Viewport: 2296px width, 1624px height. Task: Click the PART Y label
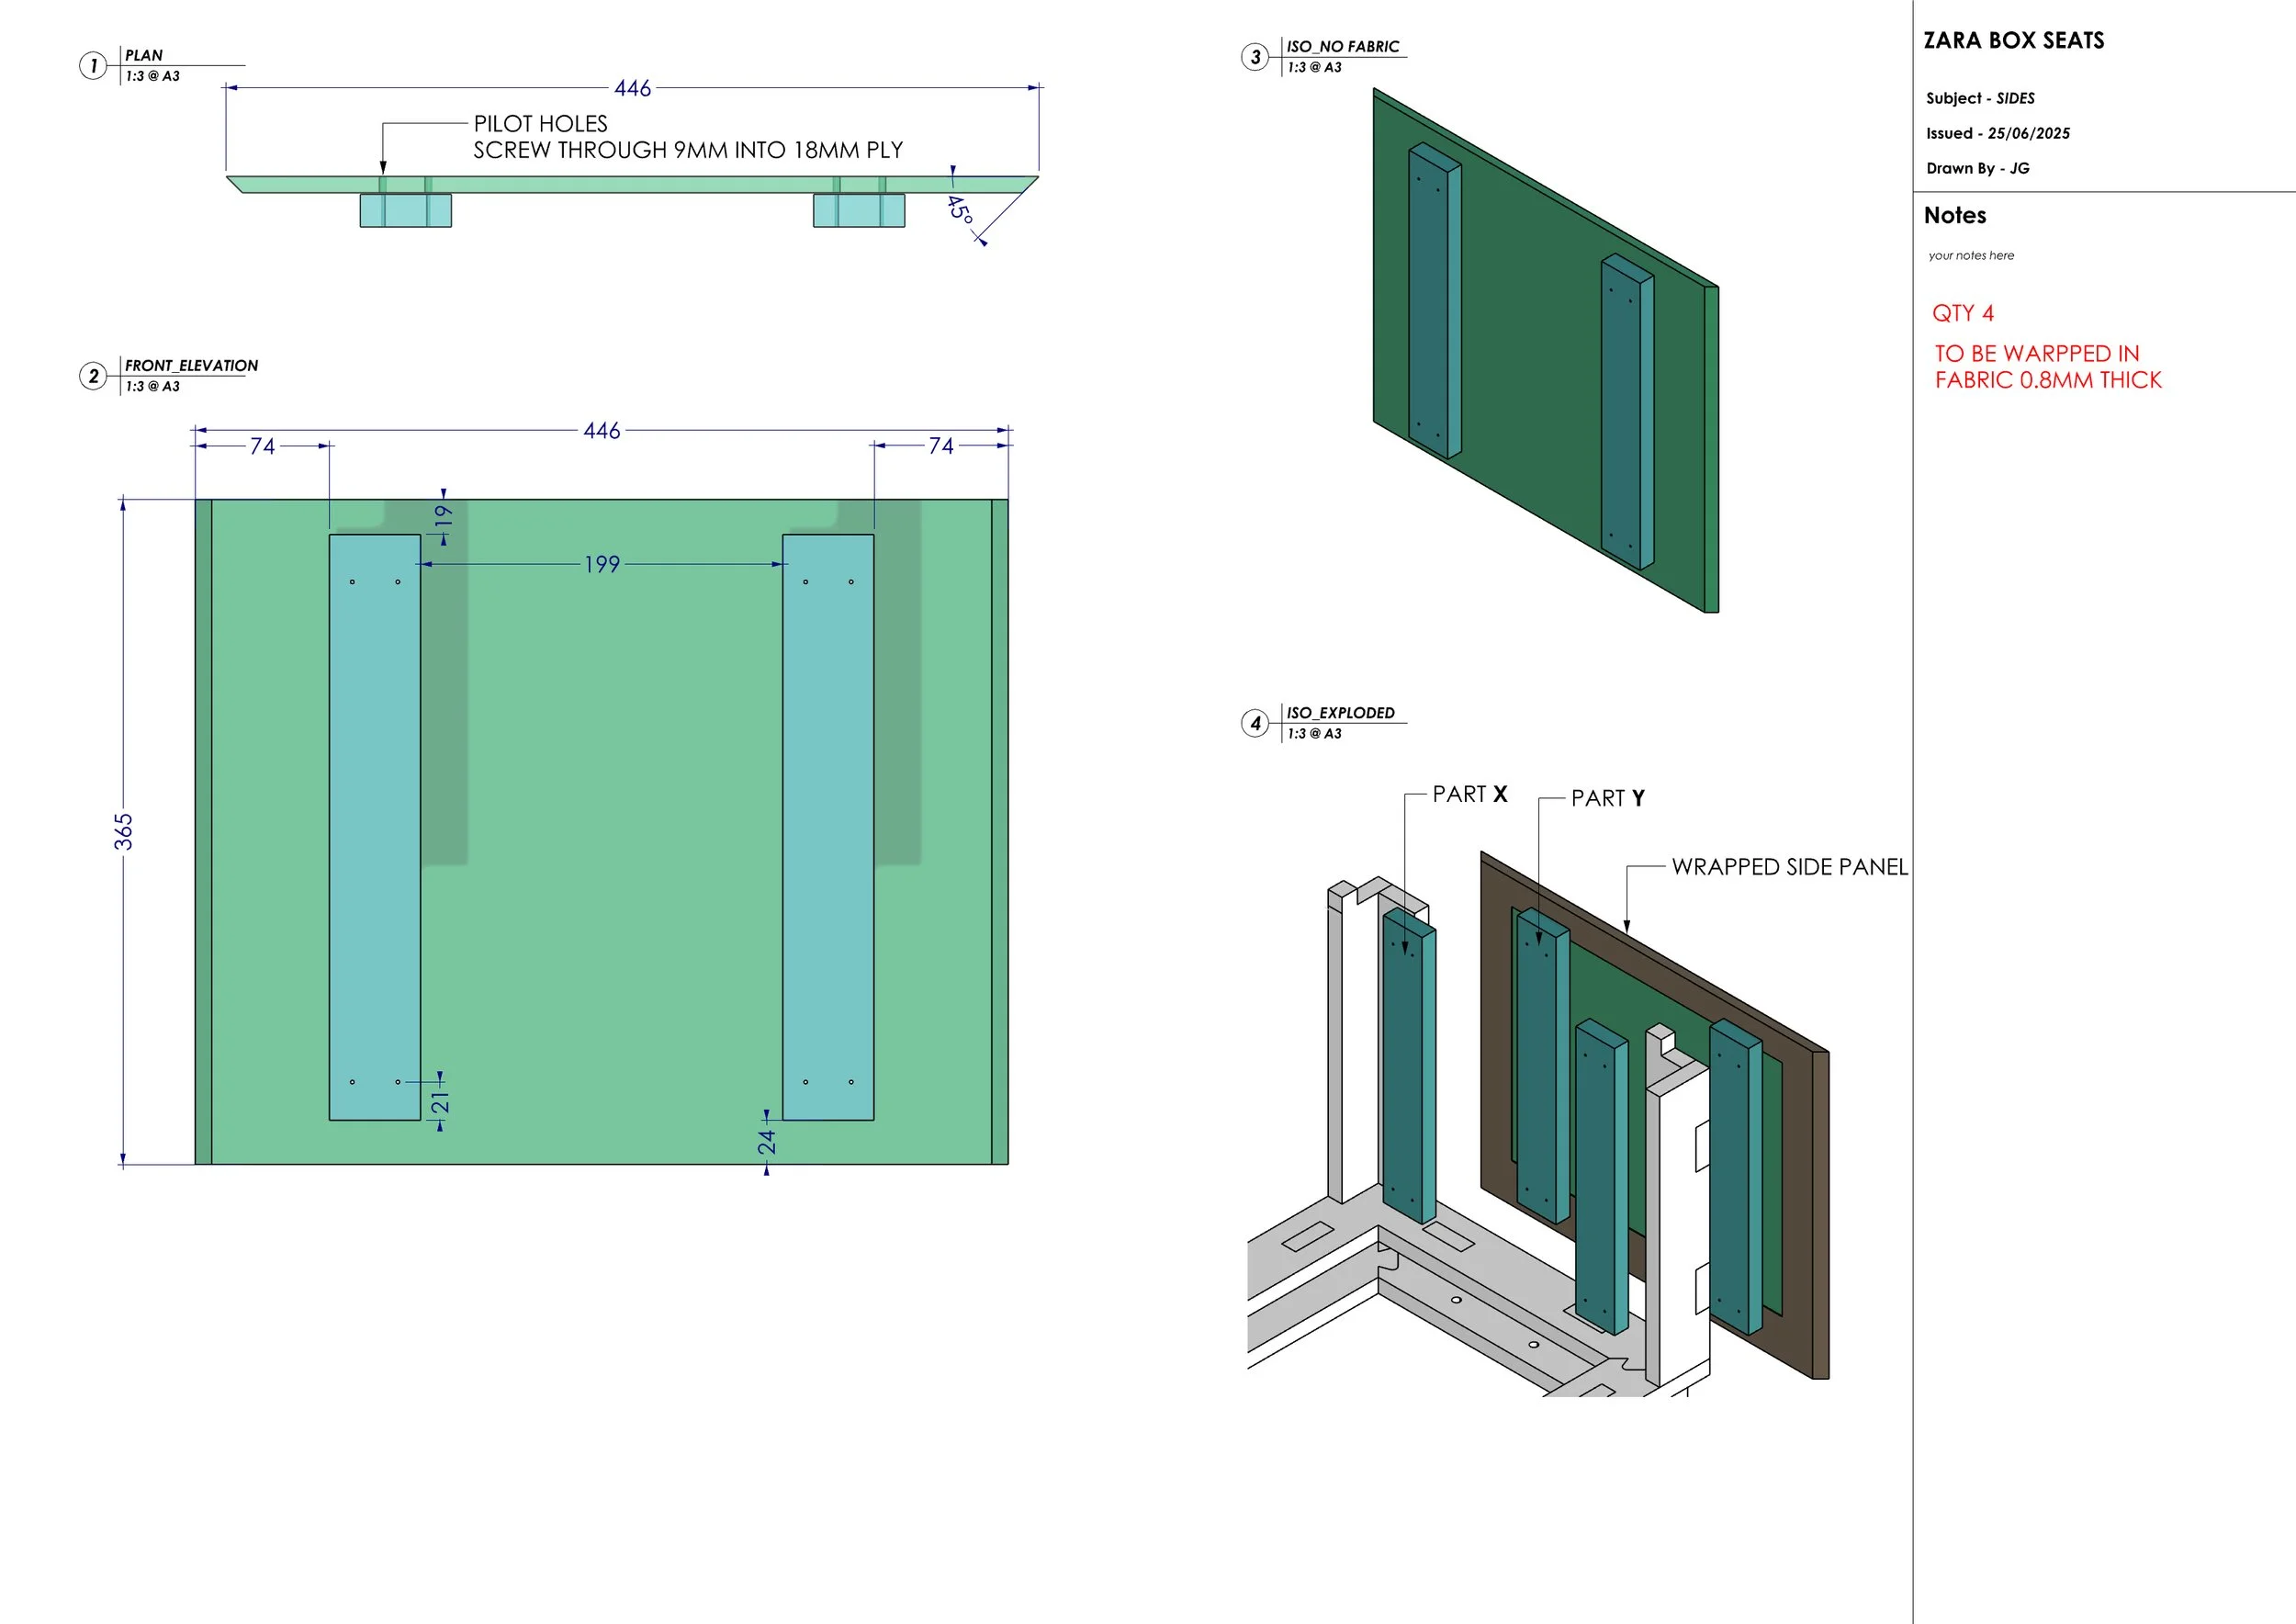(1607, 798)
